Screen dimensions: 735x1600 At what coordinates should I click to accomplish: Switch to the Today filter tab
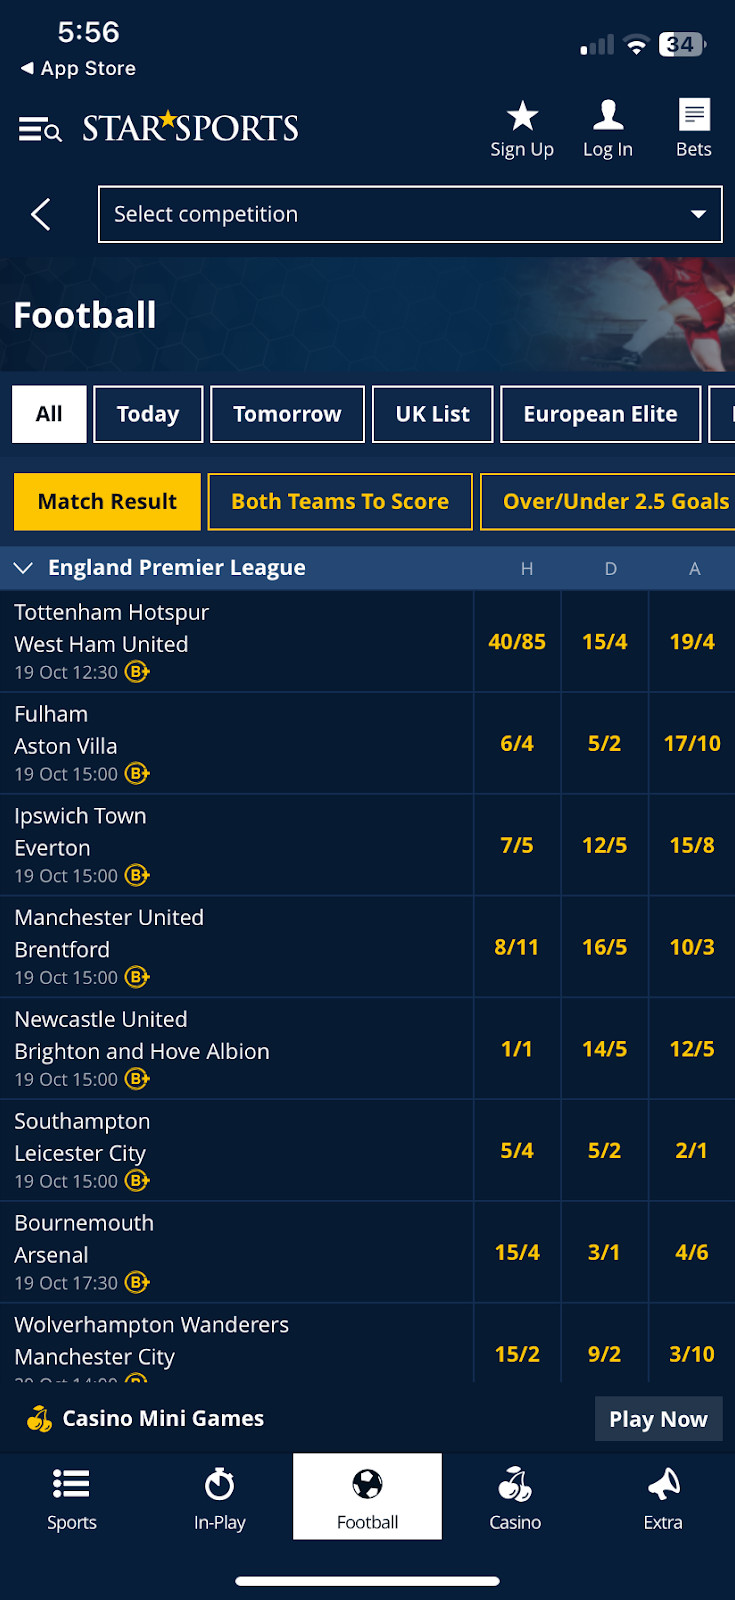(x=148, y=414)
